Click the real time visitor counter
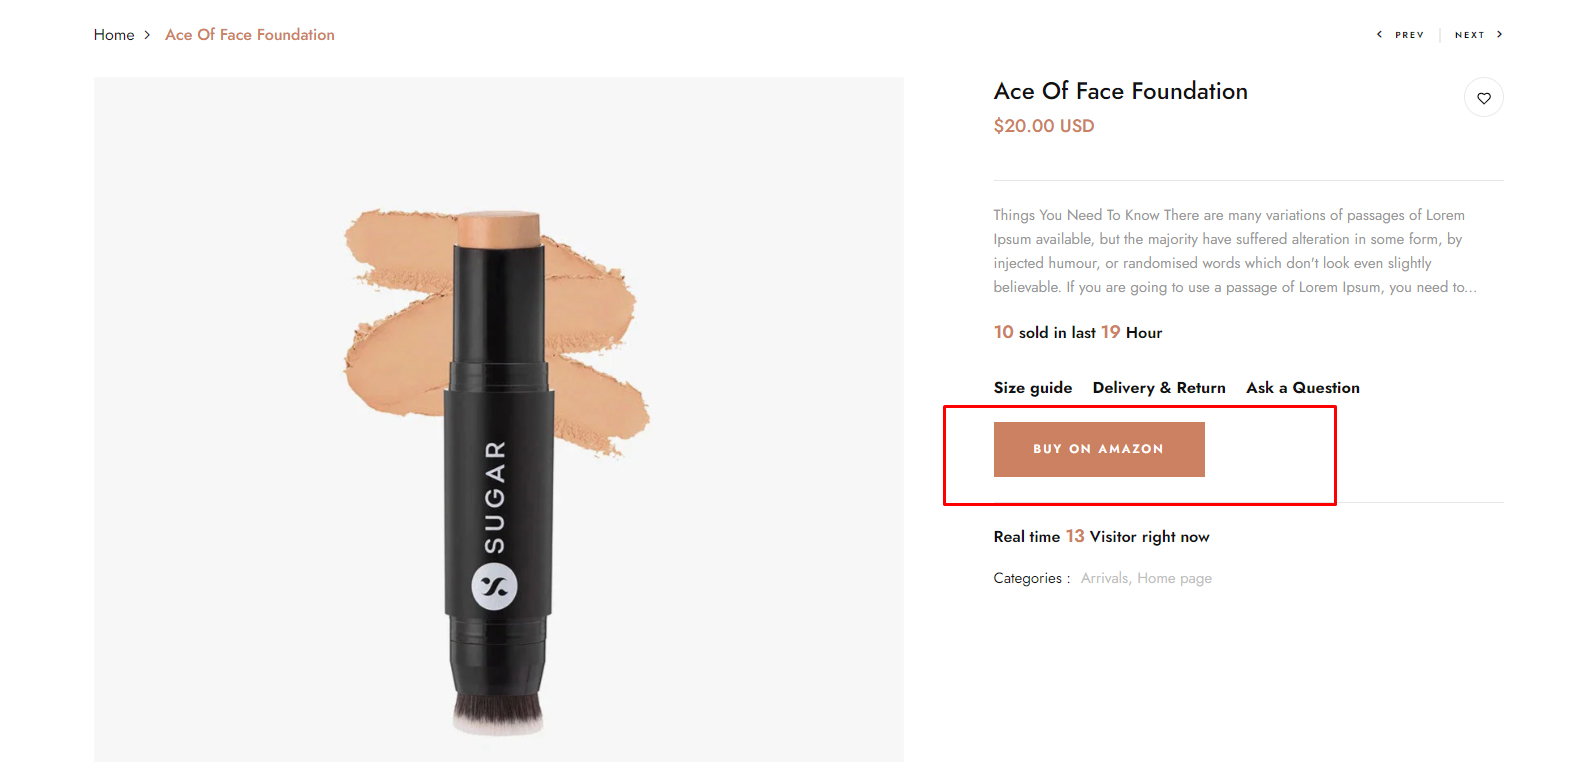 click(1101, 537)
